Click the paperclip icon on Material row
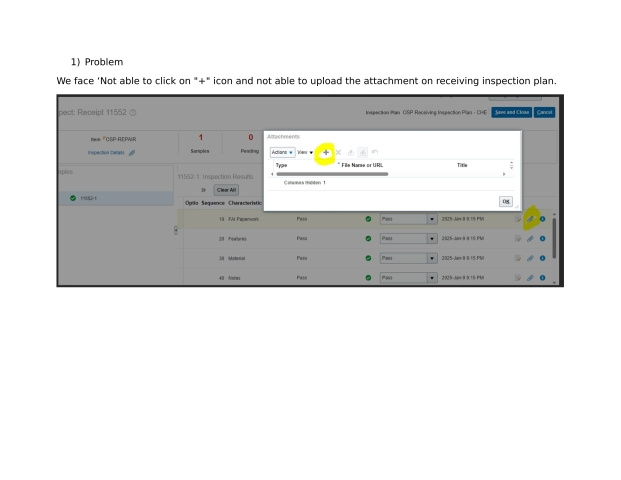Image resolution: width=621 pixels, height=480 pixels. (530, 258)
